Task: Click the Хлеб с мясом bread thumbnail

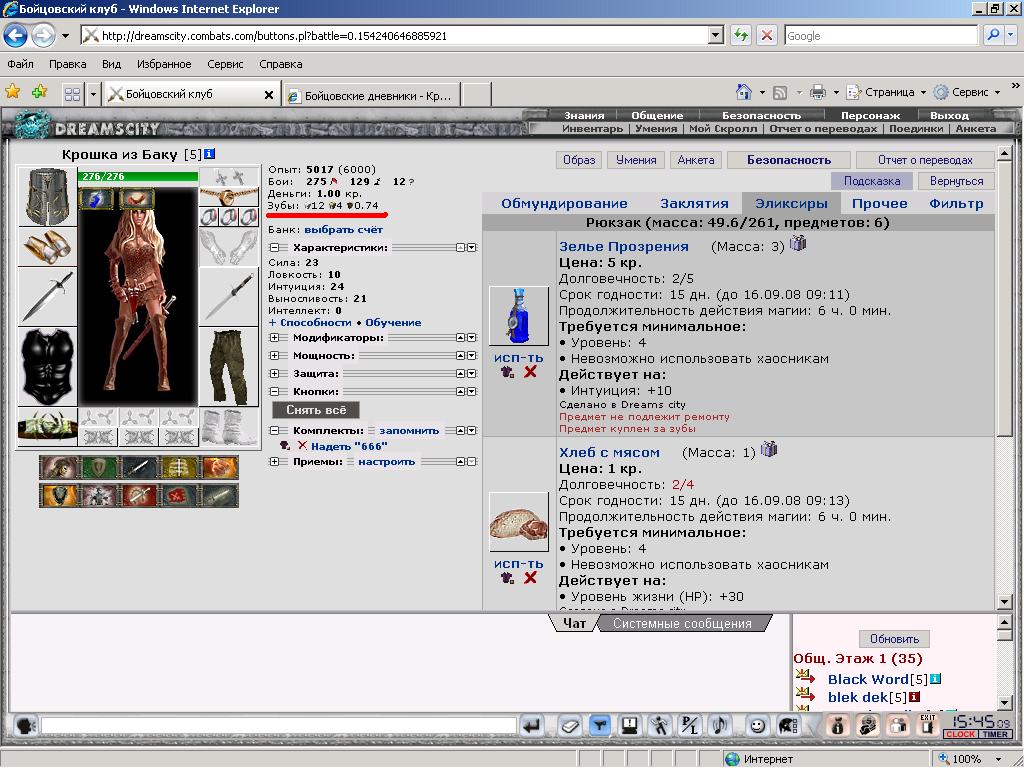Action: [x=519, y=522]
